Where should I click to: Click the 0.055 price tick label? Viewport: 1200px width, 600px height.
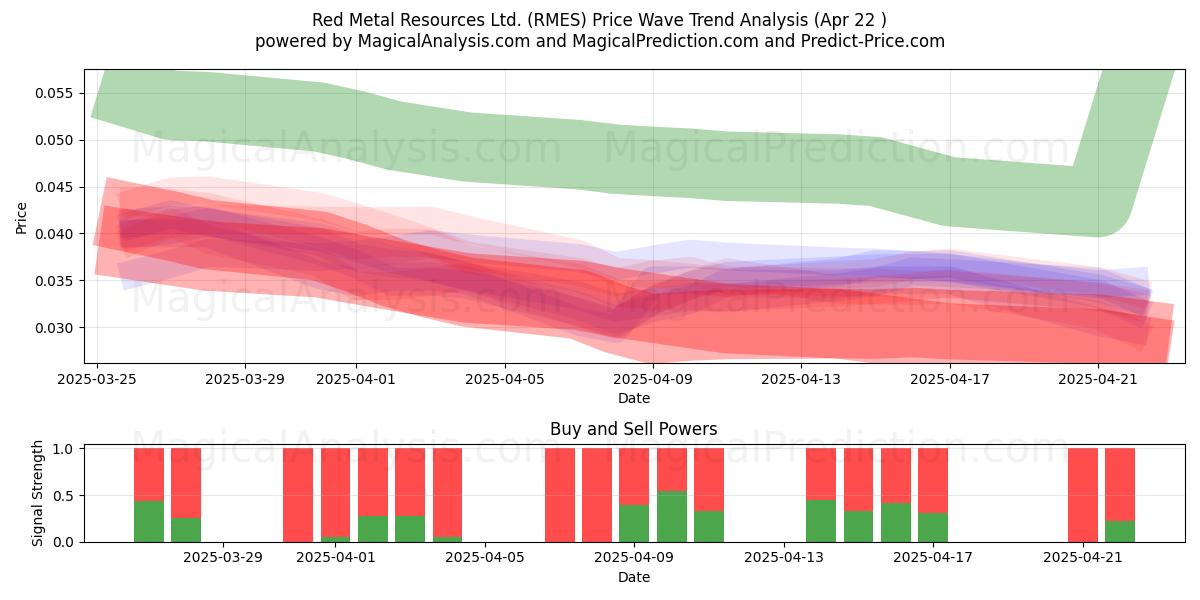coord(56,93)
